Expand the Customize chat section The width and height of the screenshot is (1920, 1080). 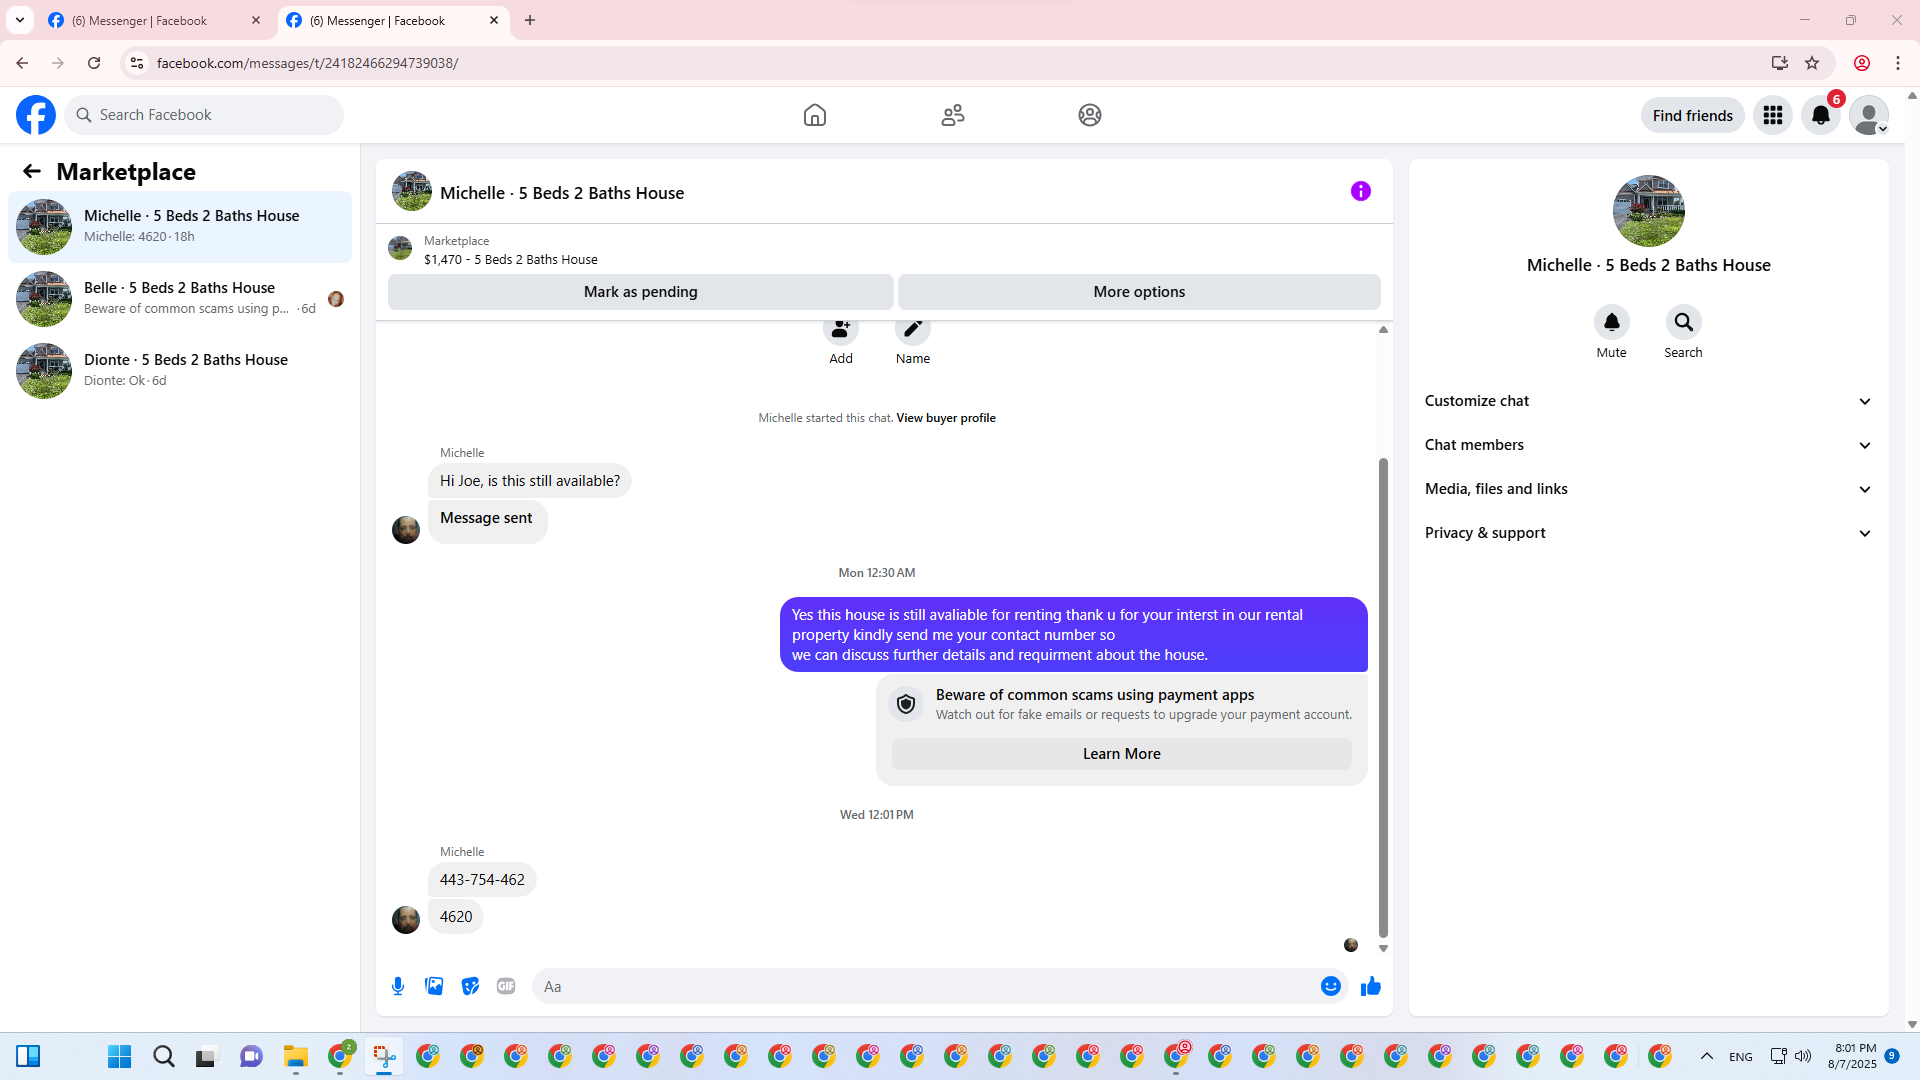[x=1648, y=401]
